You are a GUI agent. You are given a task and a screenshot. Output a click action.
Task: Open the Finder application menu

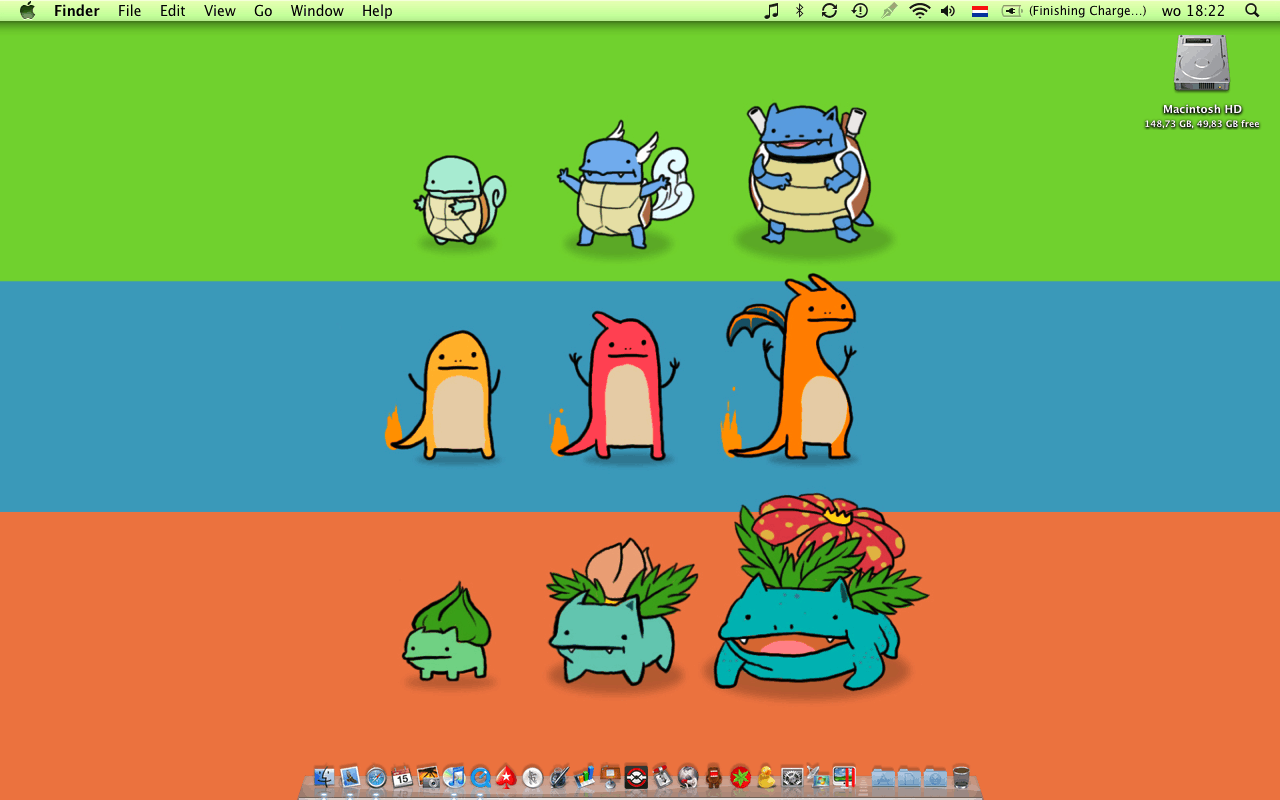76,11
